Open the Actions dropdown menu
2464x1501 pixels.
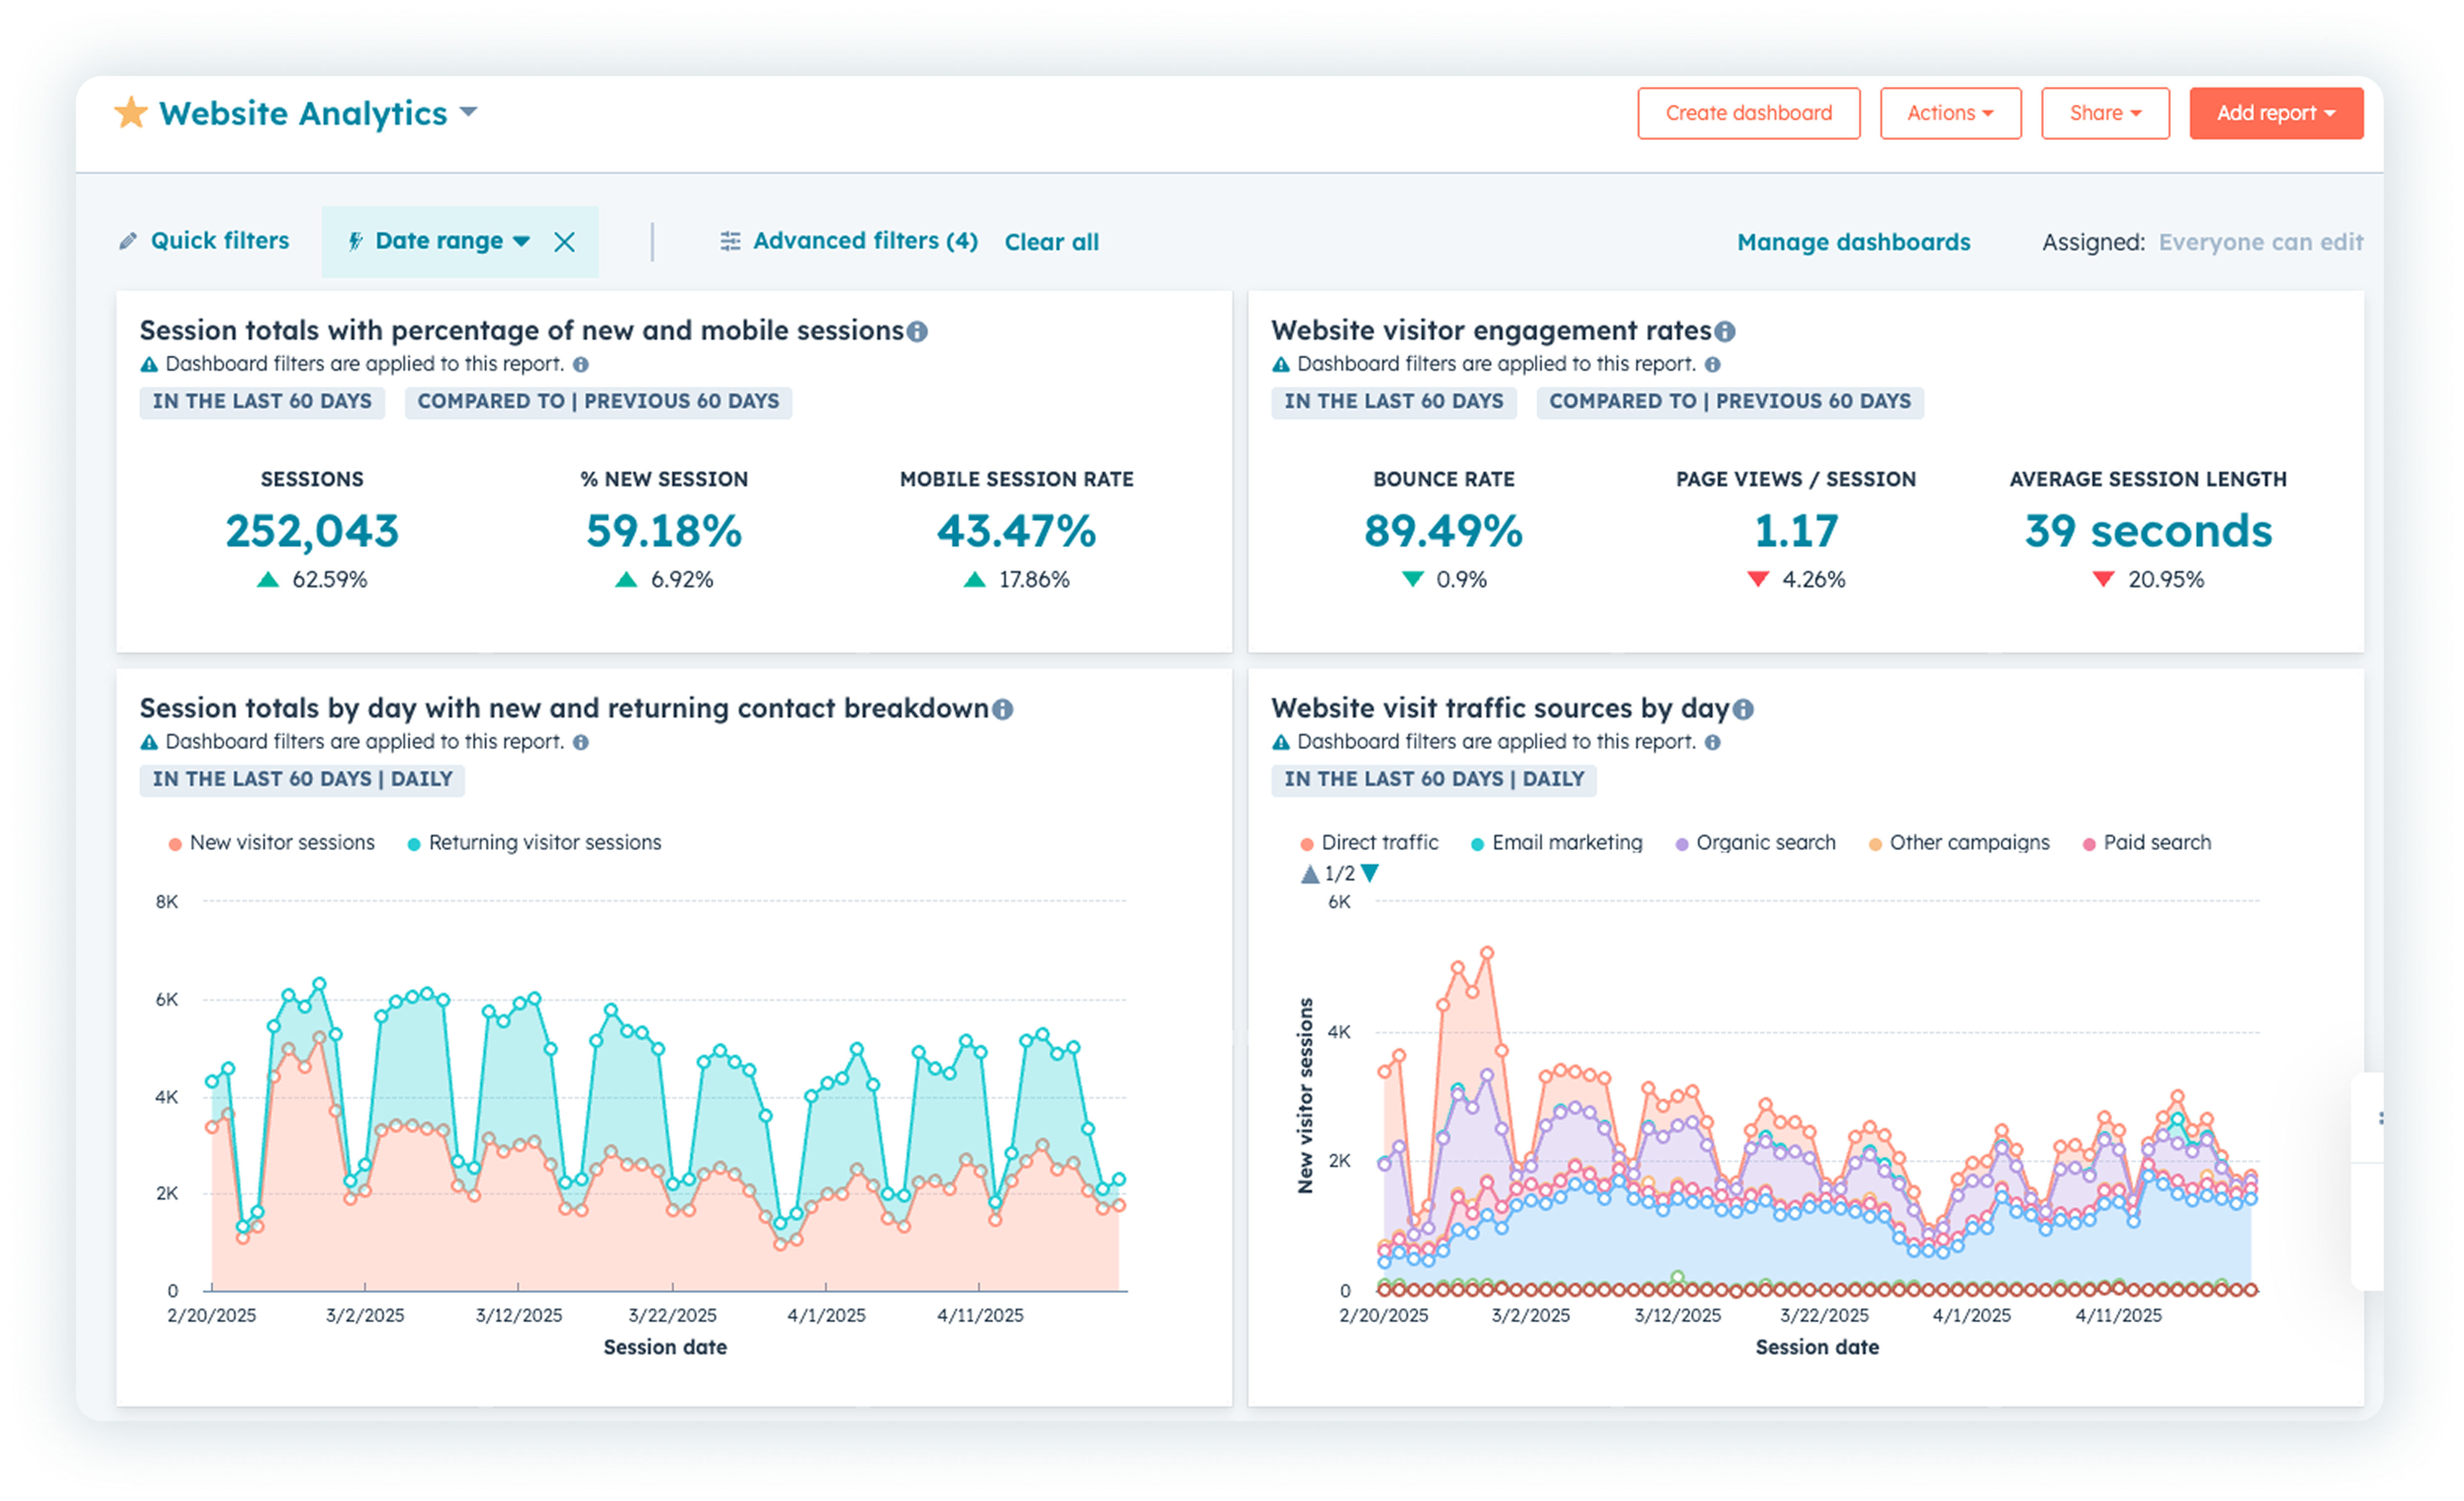(1950, 113)
